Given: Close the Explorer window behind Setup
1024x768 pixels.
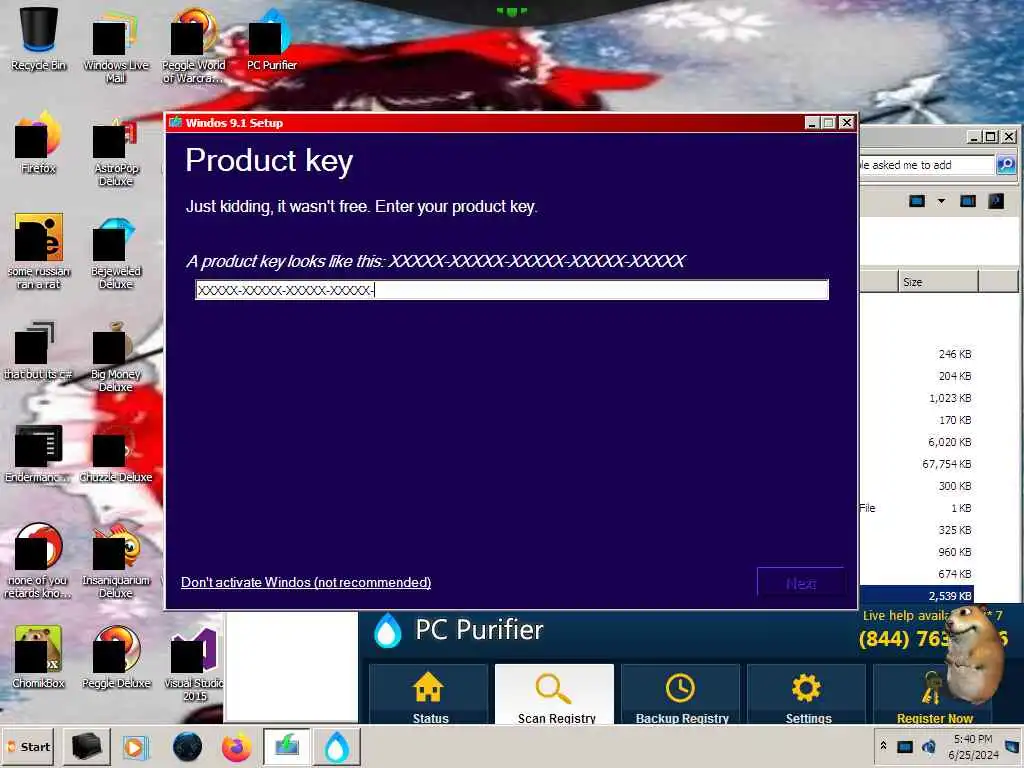Looking at the screenshot, I should 1009,136.
